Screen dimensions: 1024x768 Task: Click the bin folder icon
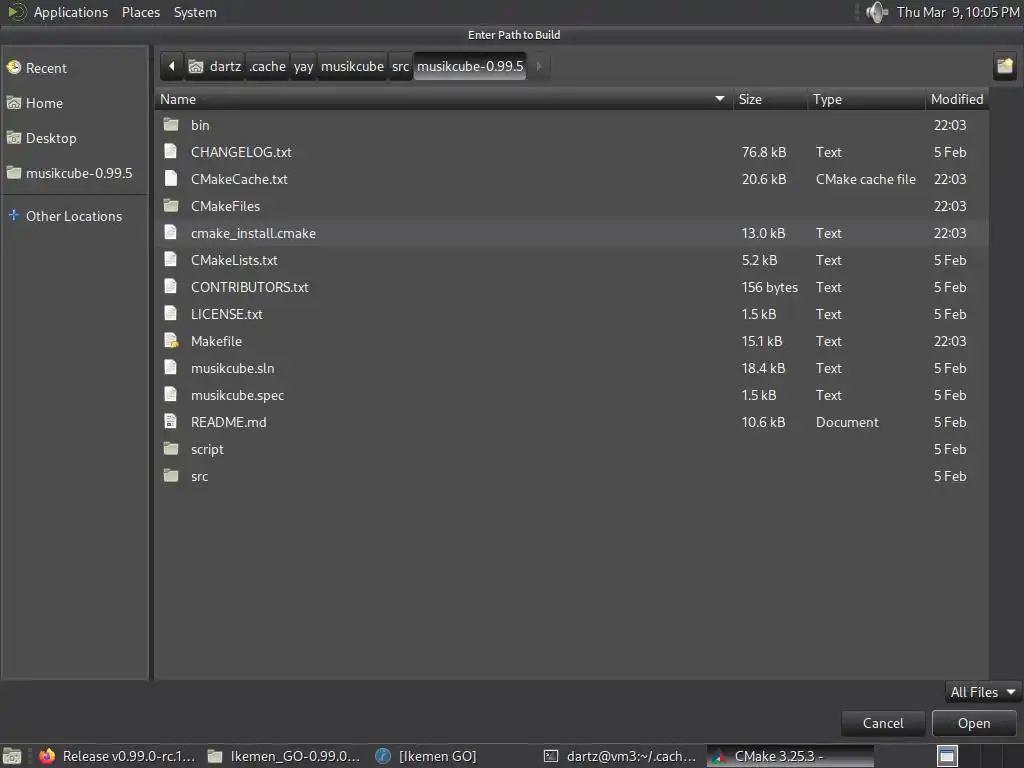(171, 125)
